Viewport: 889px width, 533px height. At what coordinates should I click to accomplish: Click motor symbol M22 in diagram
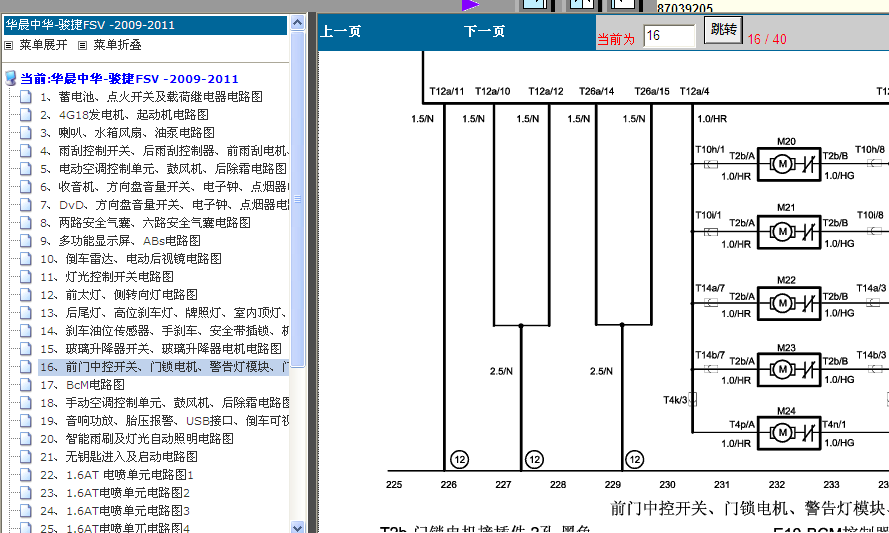789,303
